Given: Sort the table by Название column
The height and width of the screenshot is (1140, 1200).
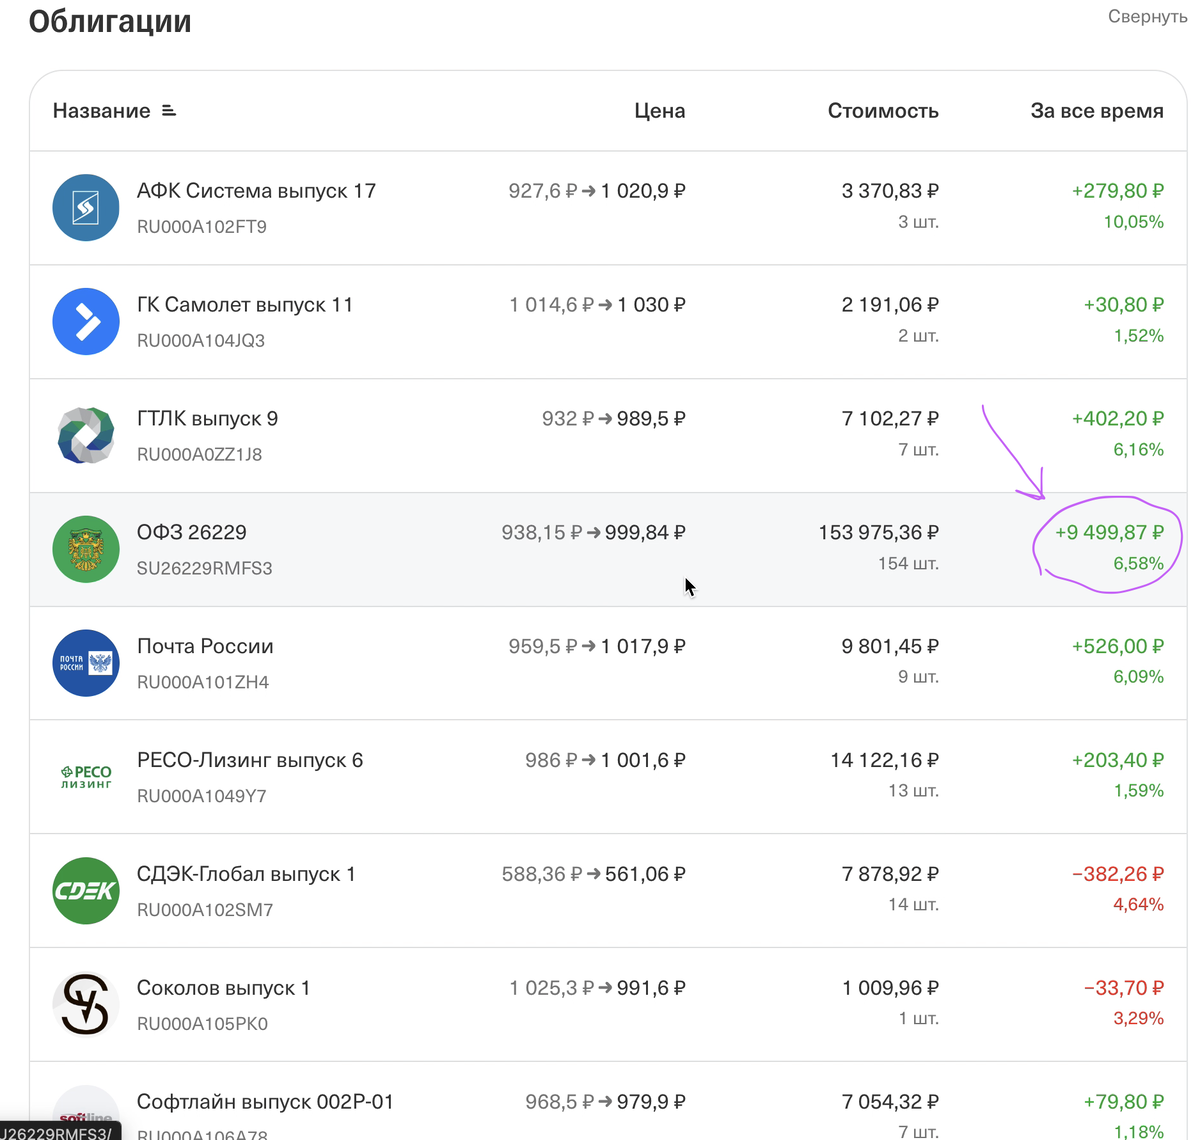Looking at the screenshot, I should point(102,111).
